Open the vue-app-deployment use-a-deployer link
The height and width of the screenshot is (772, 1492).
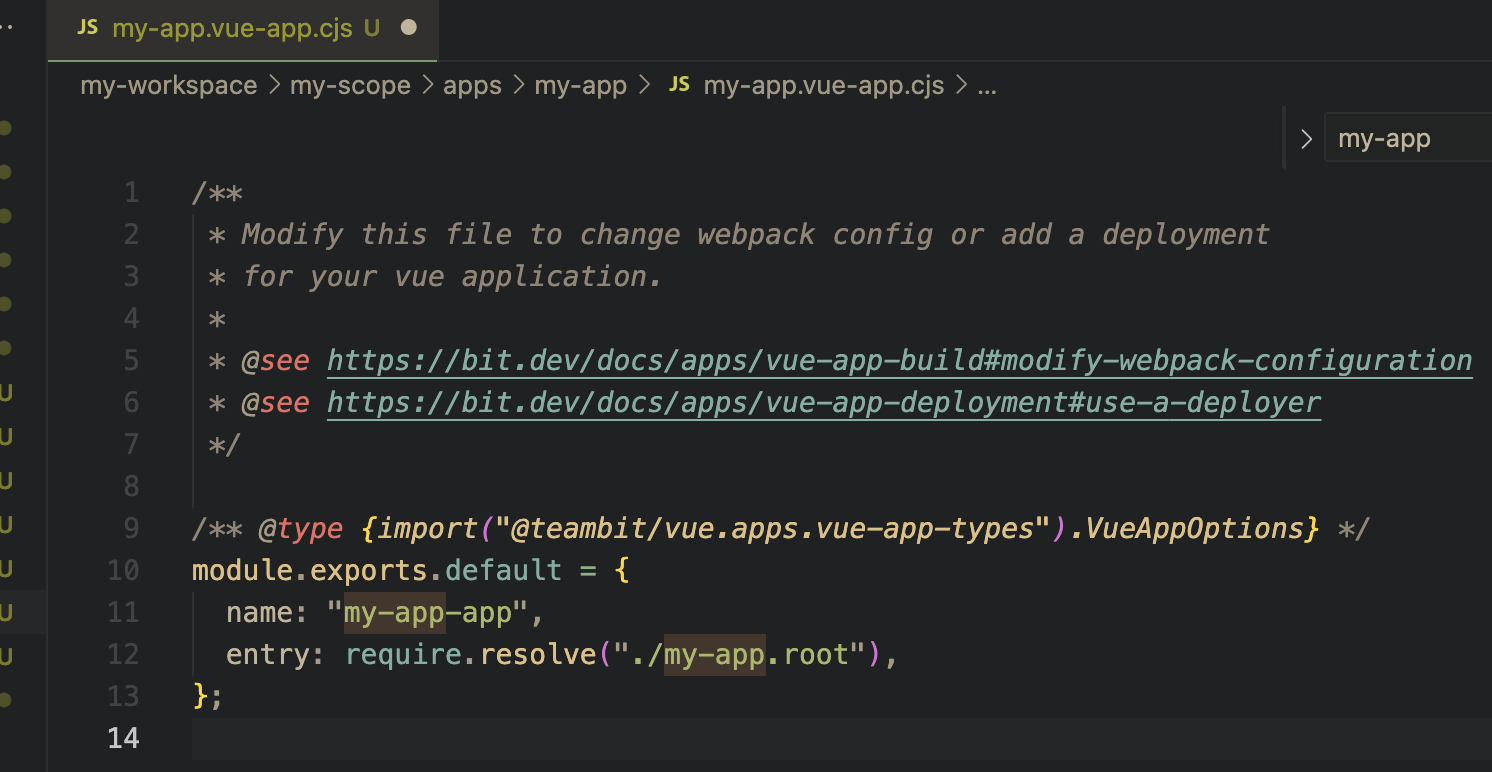click(824, 402)
